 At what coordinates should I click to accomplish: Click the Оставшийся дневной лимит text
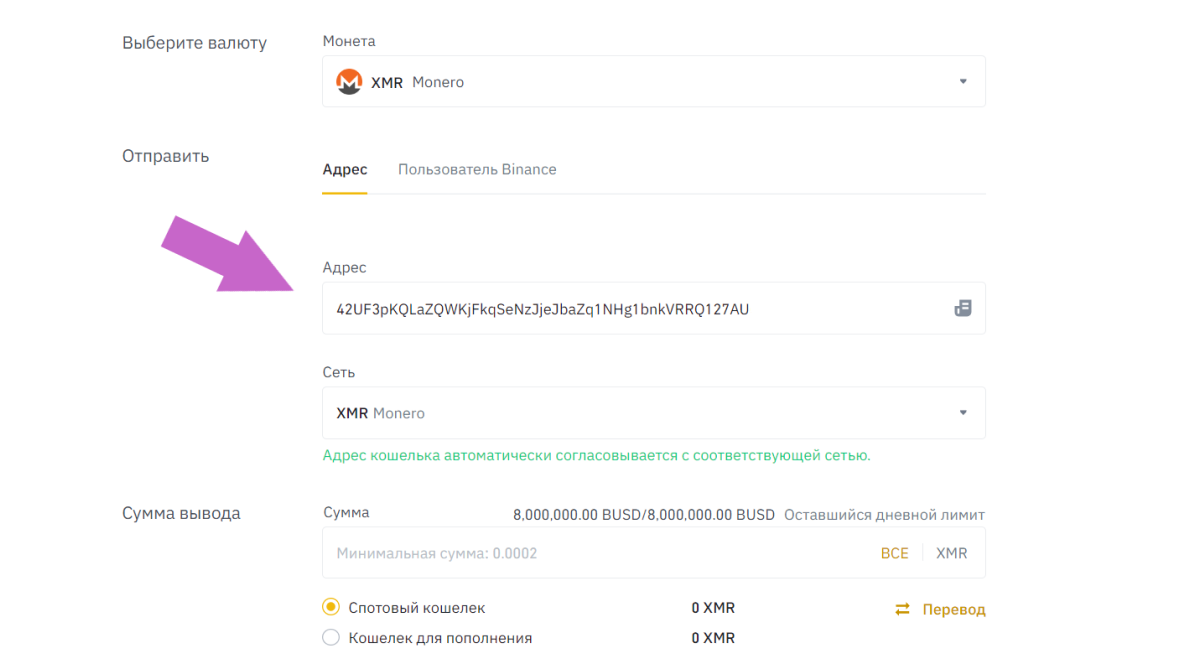point(884,515)
